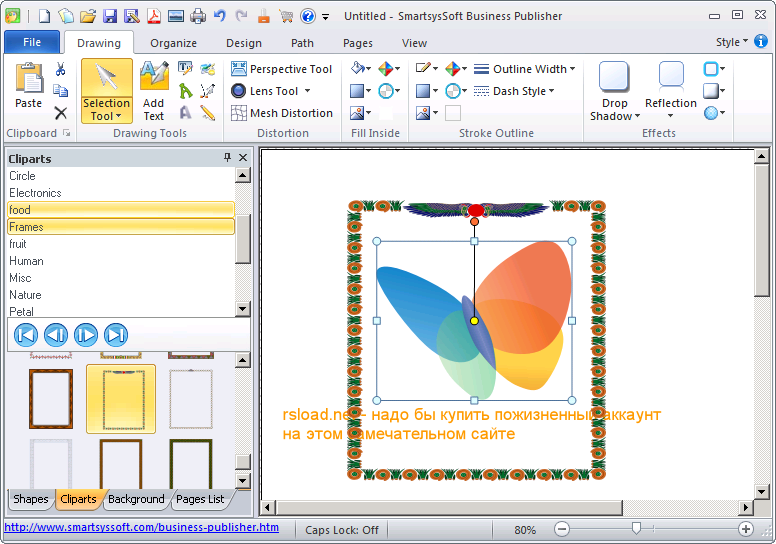Apply the Reflection effect
Image resolution: width=776 pixels, height=544 pixels.
[671, 90]
